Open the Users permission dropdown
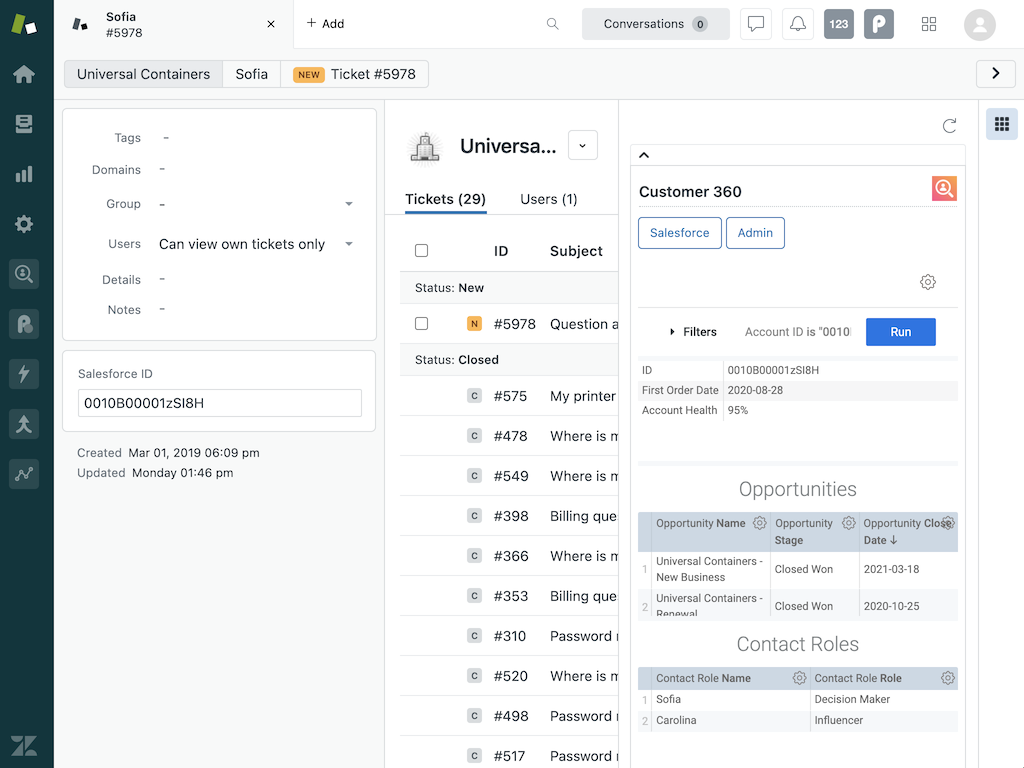This screenshot has width=1024, height=768. (349, 244)
